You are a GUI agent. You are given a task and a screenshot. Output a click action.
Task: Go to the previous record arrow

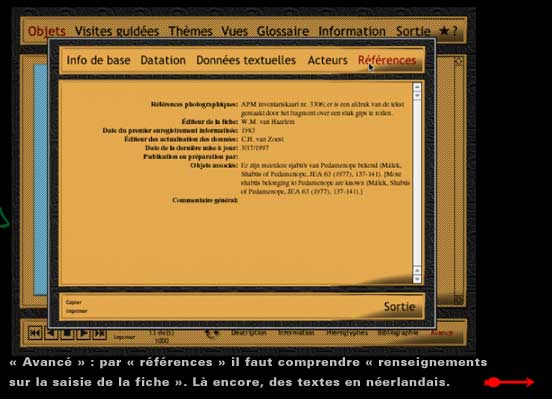coord(51,333)
